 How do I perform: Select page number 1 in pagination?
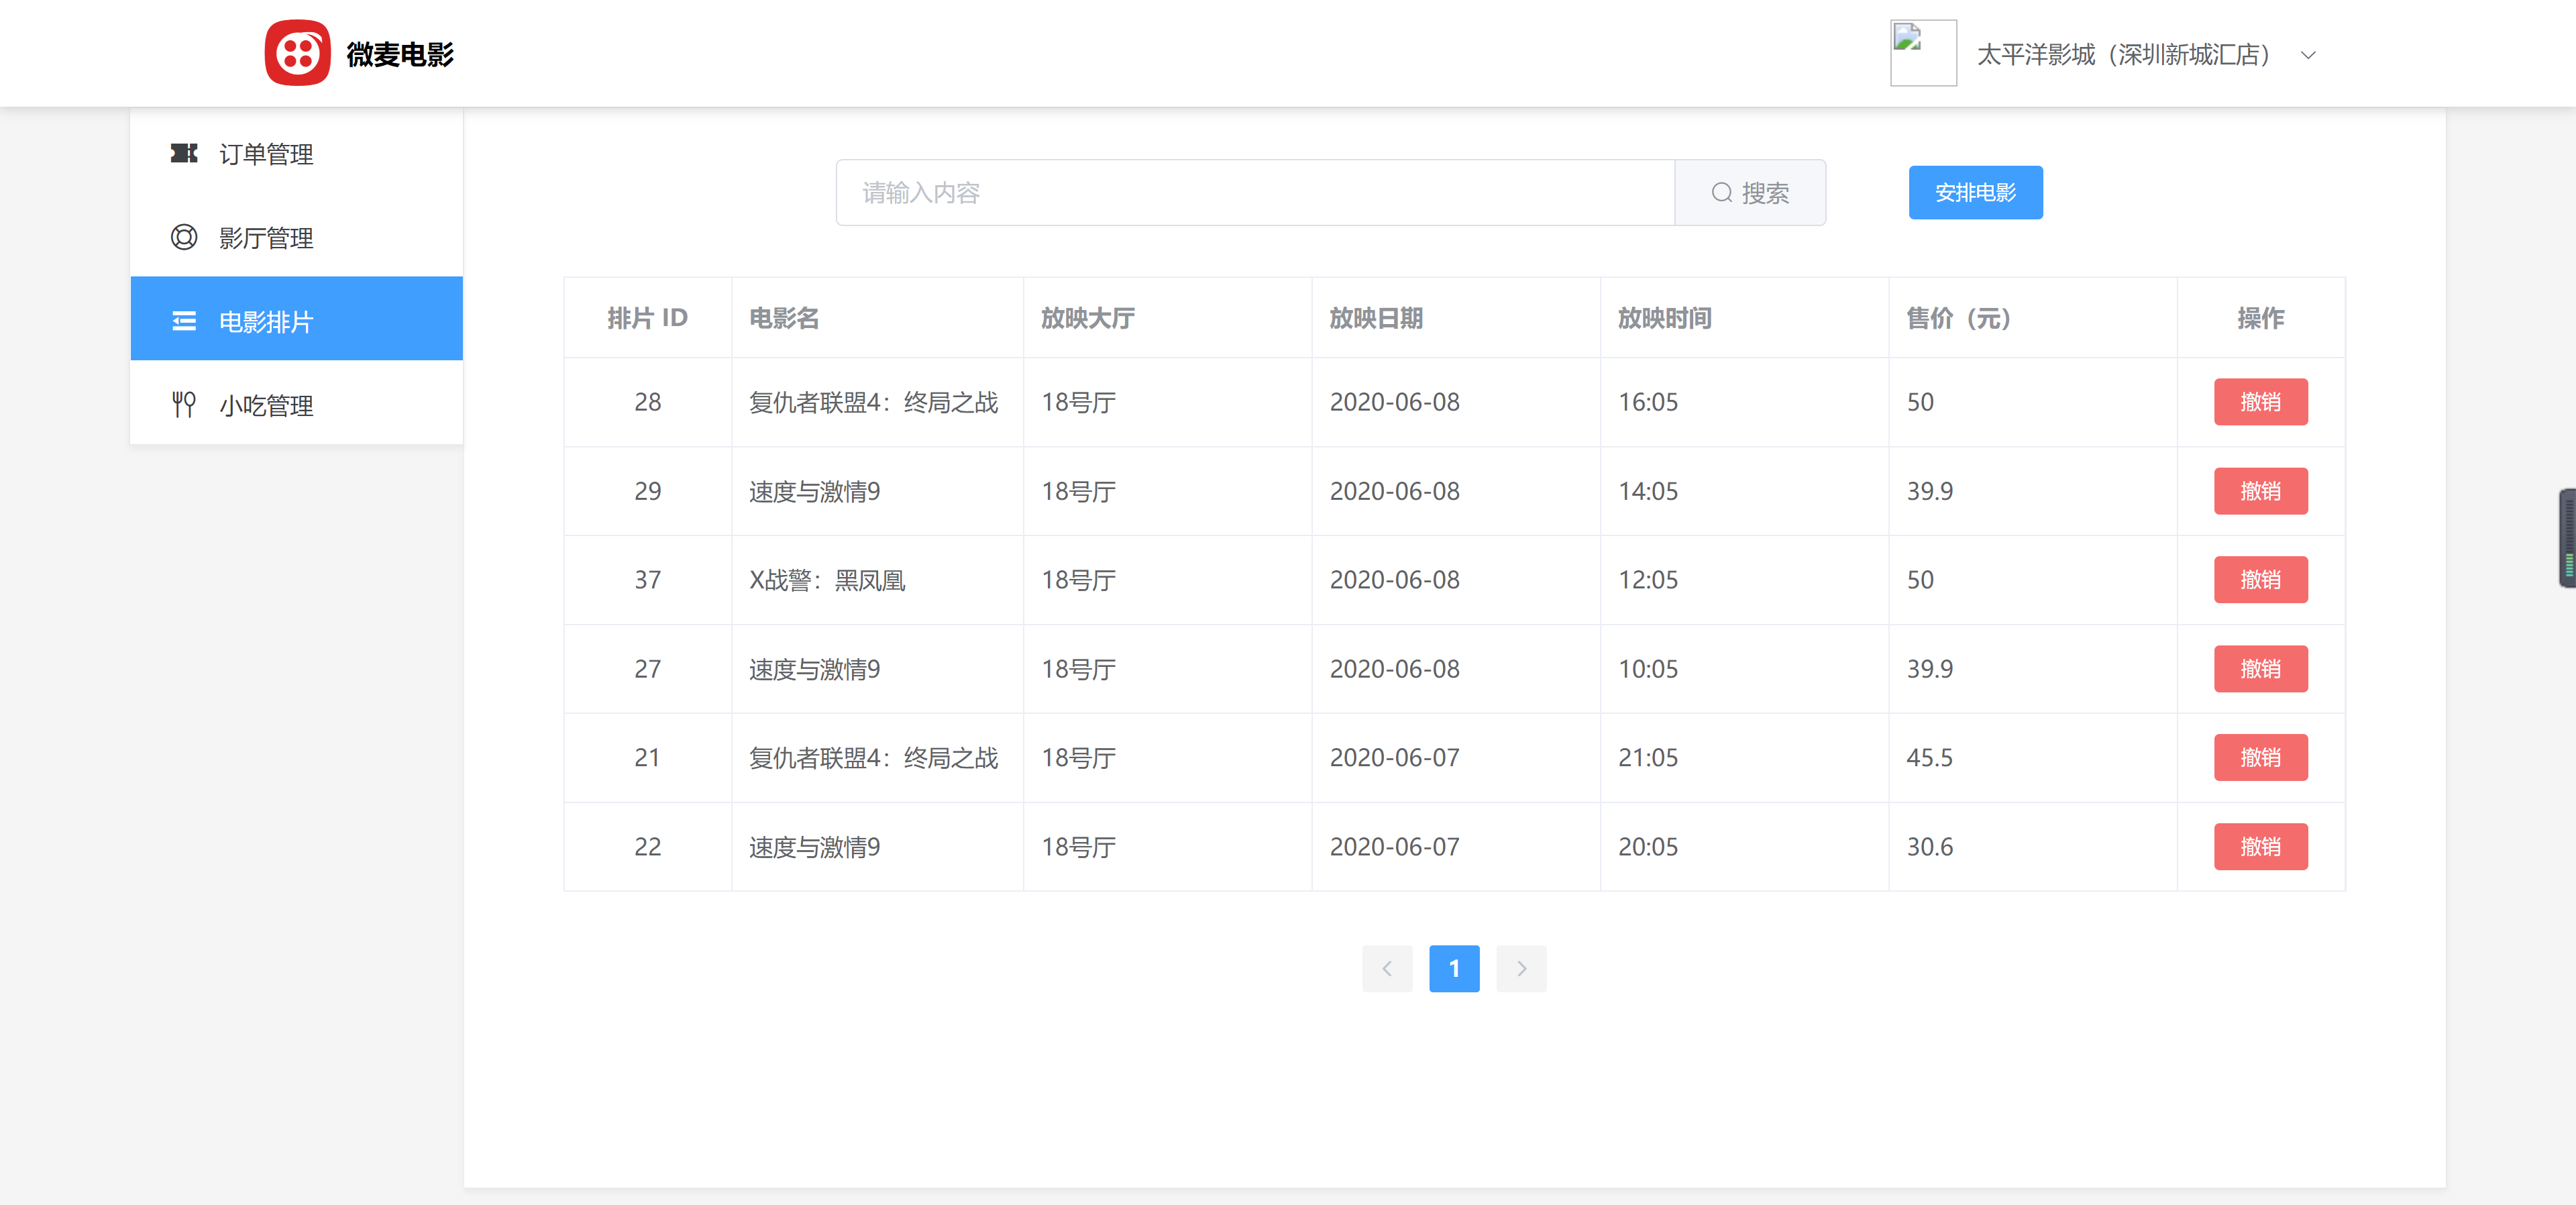[x=1454, y=968]
